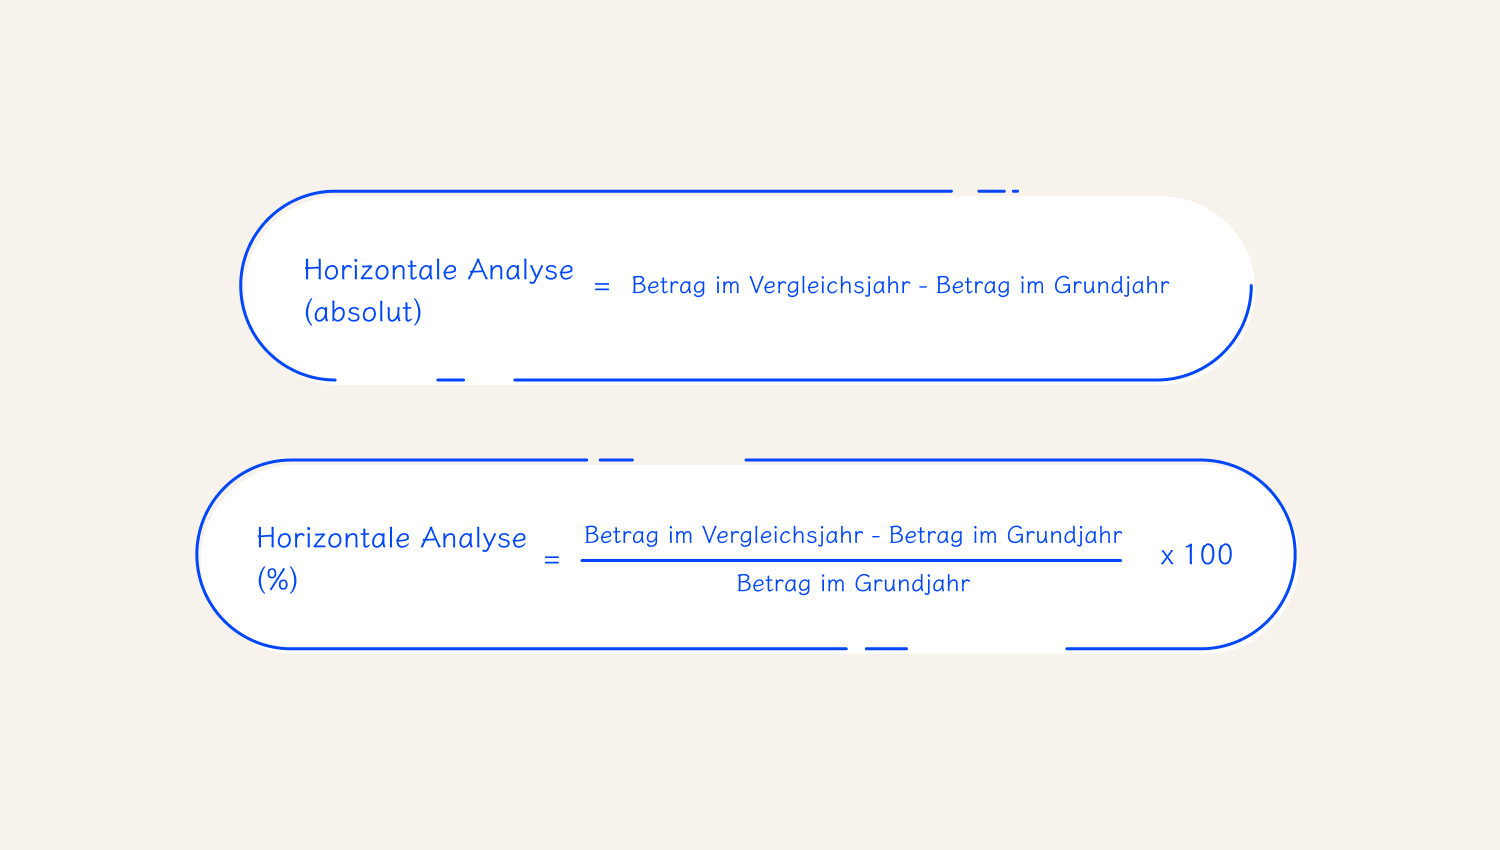Screen dimensions: 1500x850
Task: Click "Betrag im Grundjahr" in the absolute formula
Action: pyautogui.click(x=1053, y=286)
